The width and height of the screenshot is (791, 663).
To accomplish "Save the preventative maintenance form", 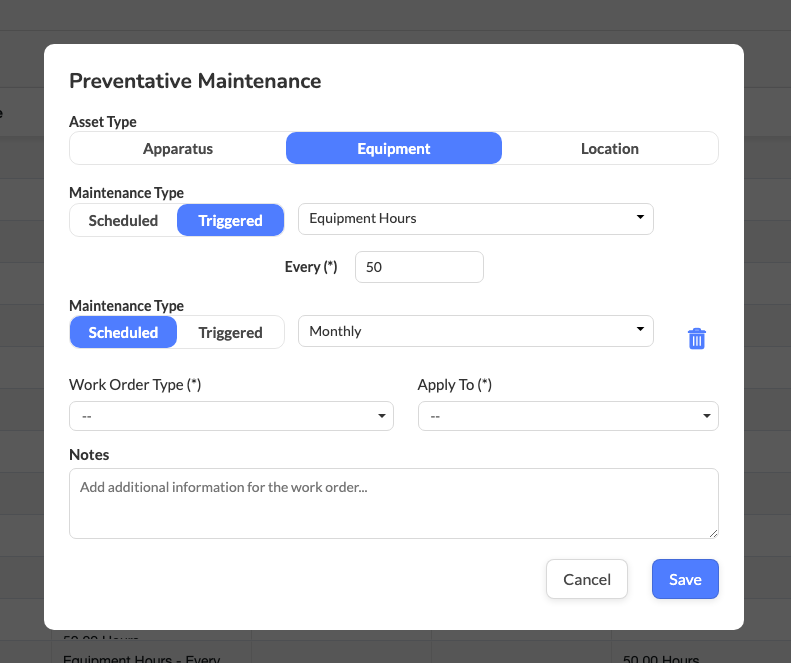I will (x=685, y=579).
